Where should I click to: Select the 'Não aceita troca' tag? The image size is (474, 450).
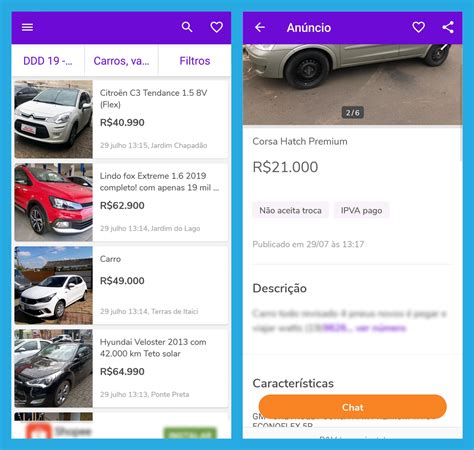(x=290, y=210)
